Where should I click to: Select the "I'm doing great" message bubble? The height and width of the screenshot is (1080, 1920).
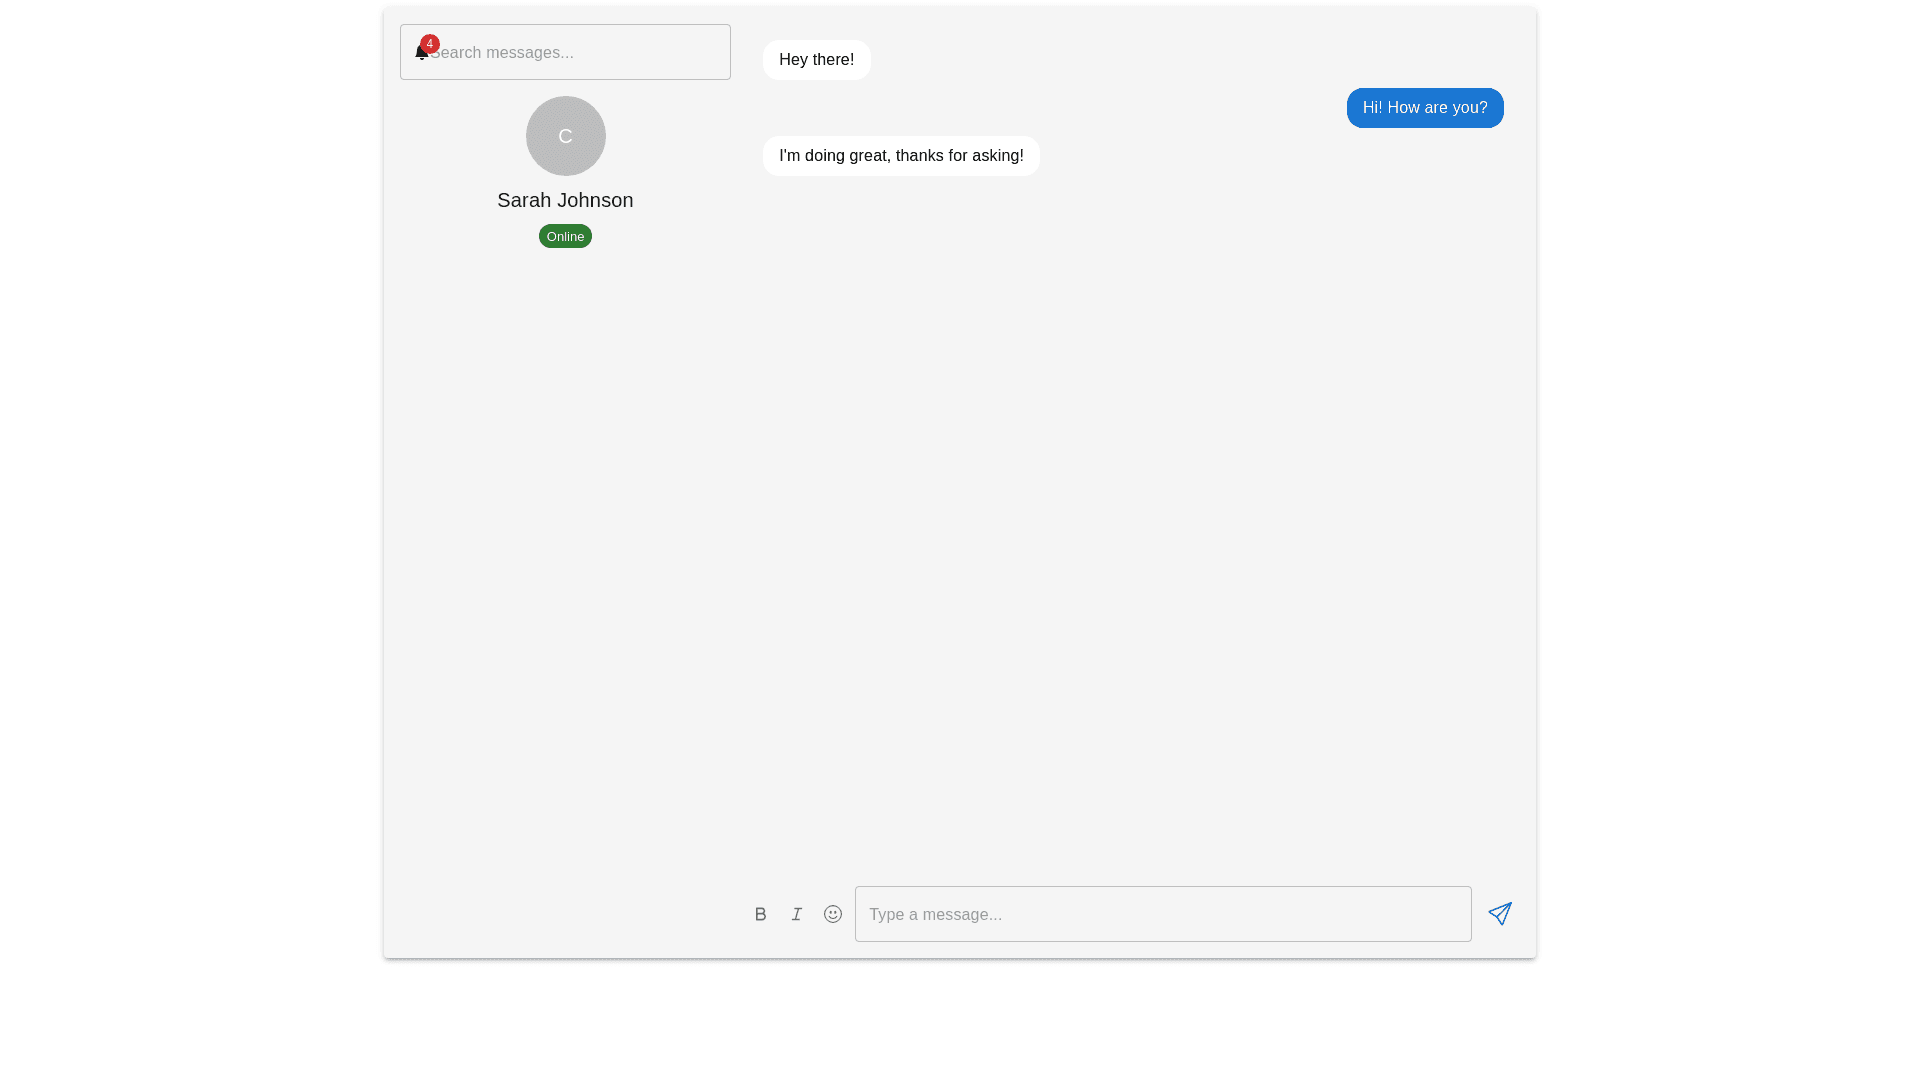point(900,156)
